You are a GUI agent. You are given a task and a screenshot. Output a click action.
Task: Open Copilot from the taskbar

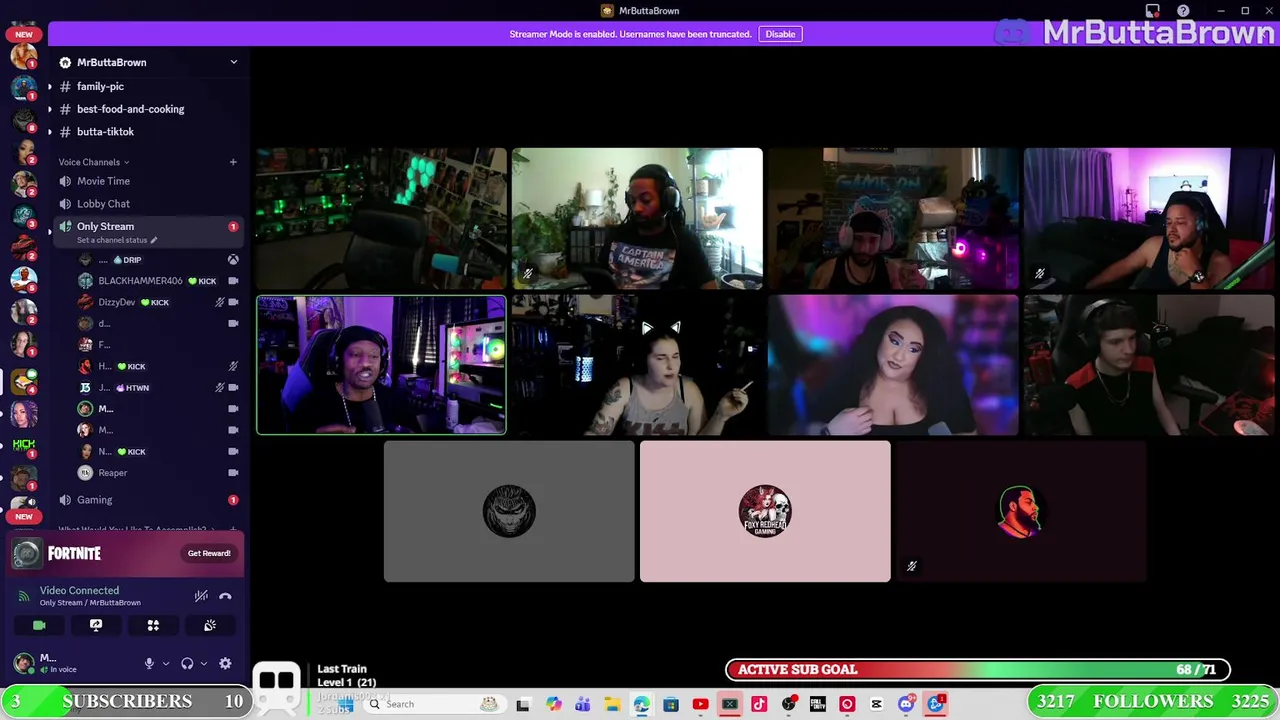pyautogui.click(x=553, y=704)
